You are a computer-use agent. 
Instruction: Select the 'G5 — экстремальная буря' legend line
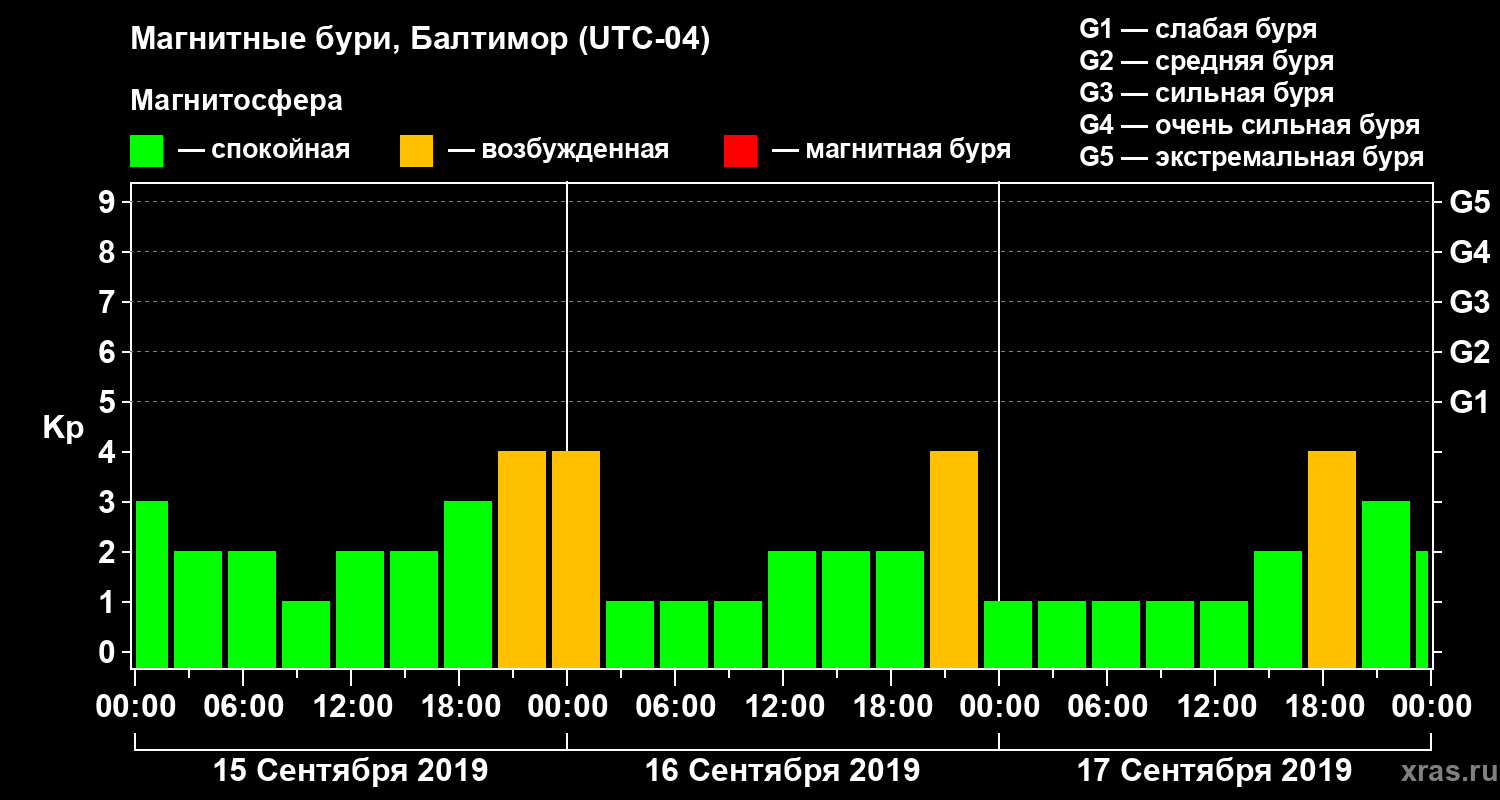(x=1251, y=157)
